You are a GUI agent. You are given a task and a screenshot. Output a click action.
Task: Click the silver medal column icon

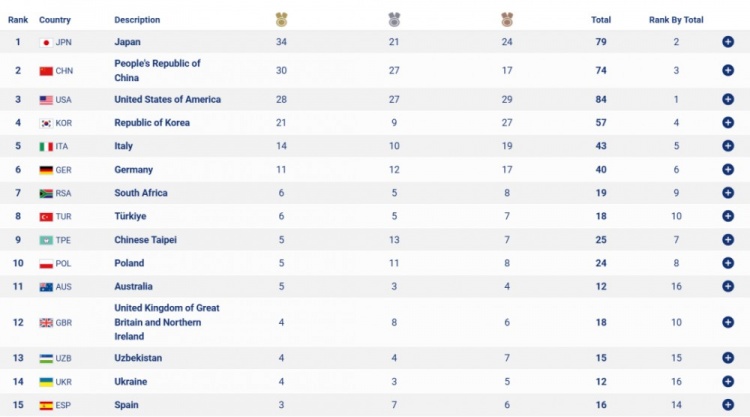click(394, 19)
